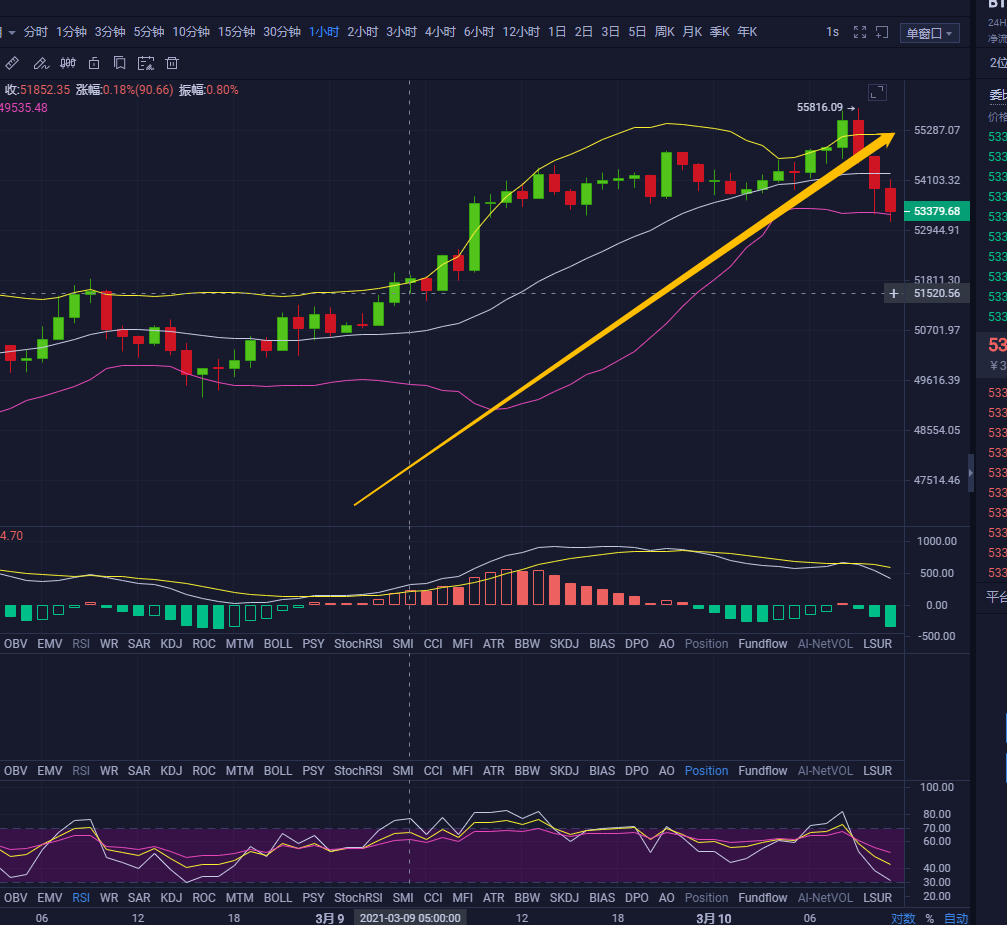Collapse the right side panel with the edge handle
1007x925 pixels.
(971, 473)
